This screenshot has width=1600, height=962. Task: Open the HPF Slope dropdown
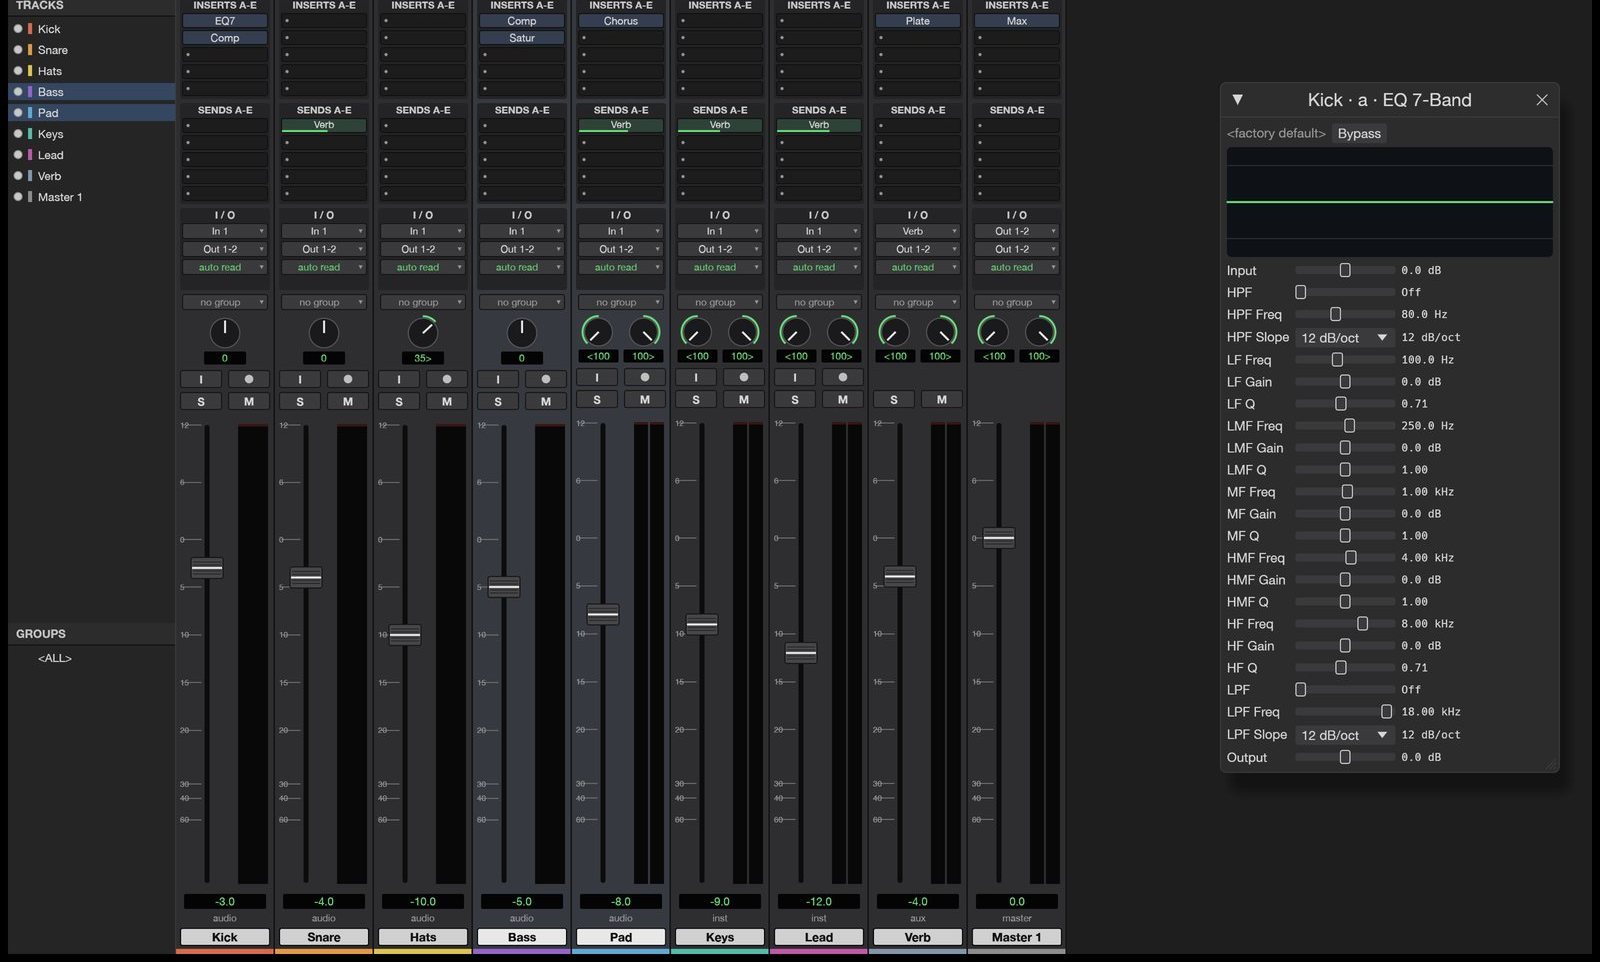(1344, 338)
